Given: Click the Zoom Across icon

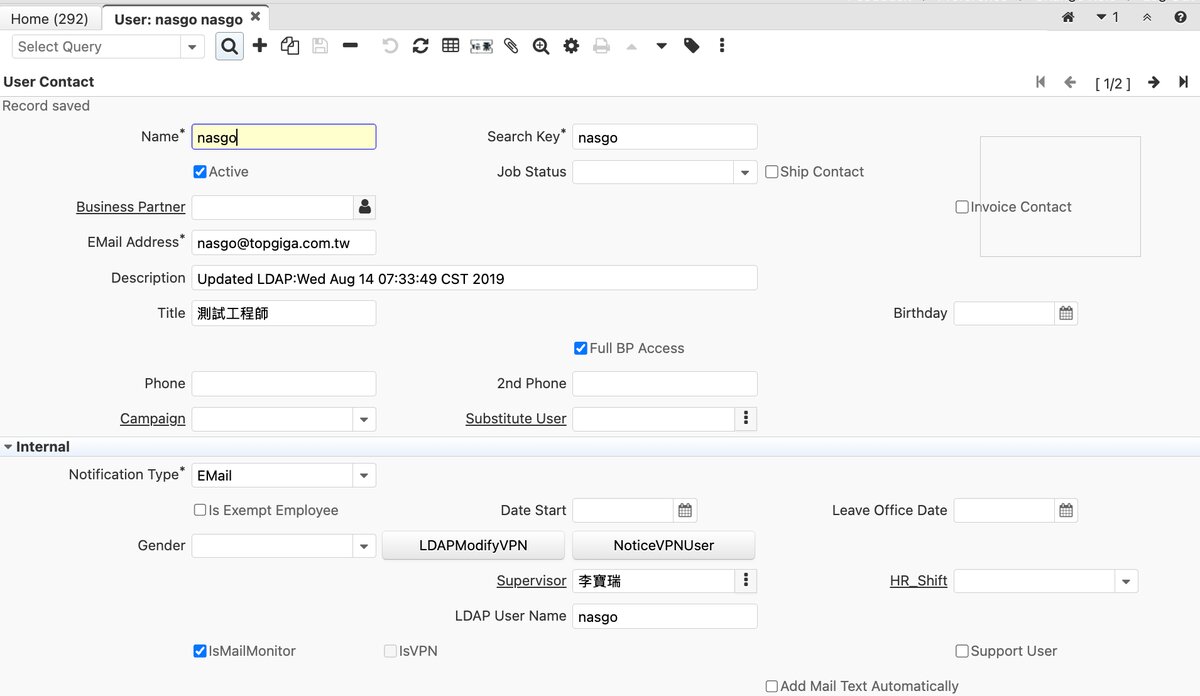Looking at the screenshot, I should 541,46.
